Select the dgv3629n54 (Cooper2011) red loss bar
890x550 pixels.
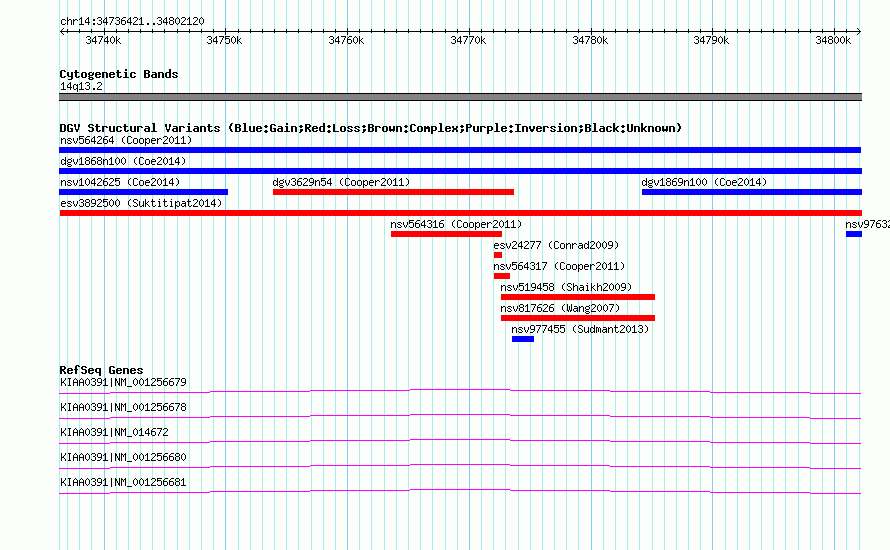[393, 192]
